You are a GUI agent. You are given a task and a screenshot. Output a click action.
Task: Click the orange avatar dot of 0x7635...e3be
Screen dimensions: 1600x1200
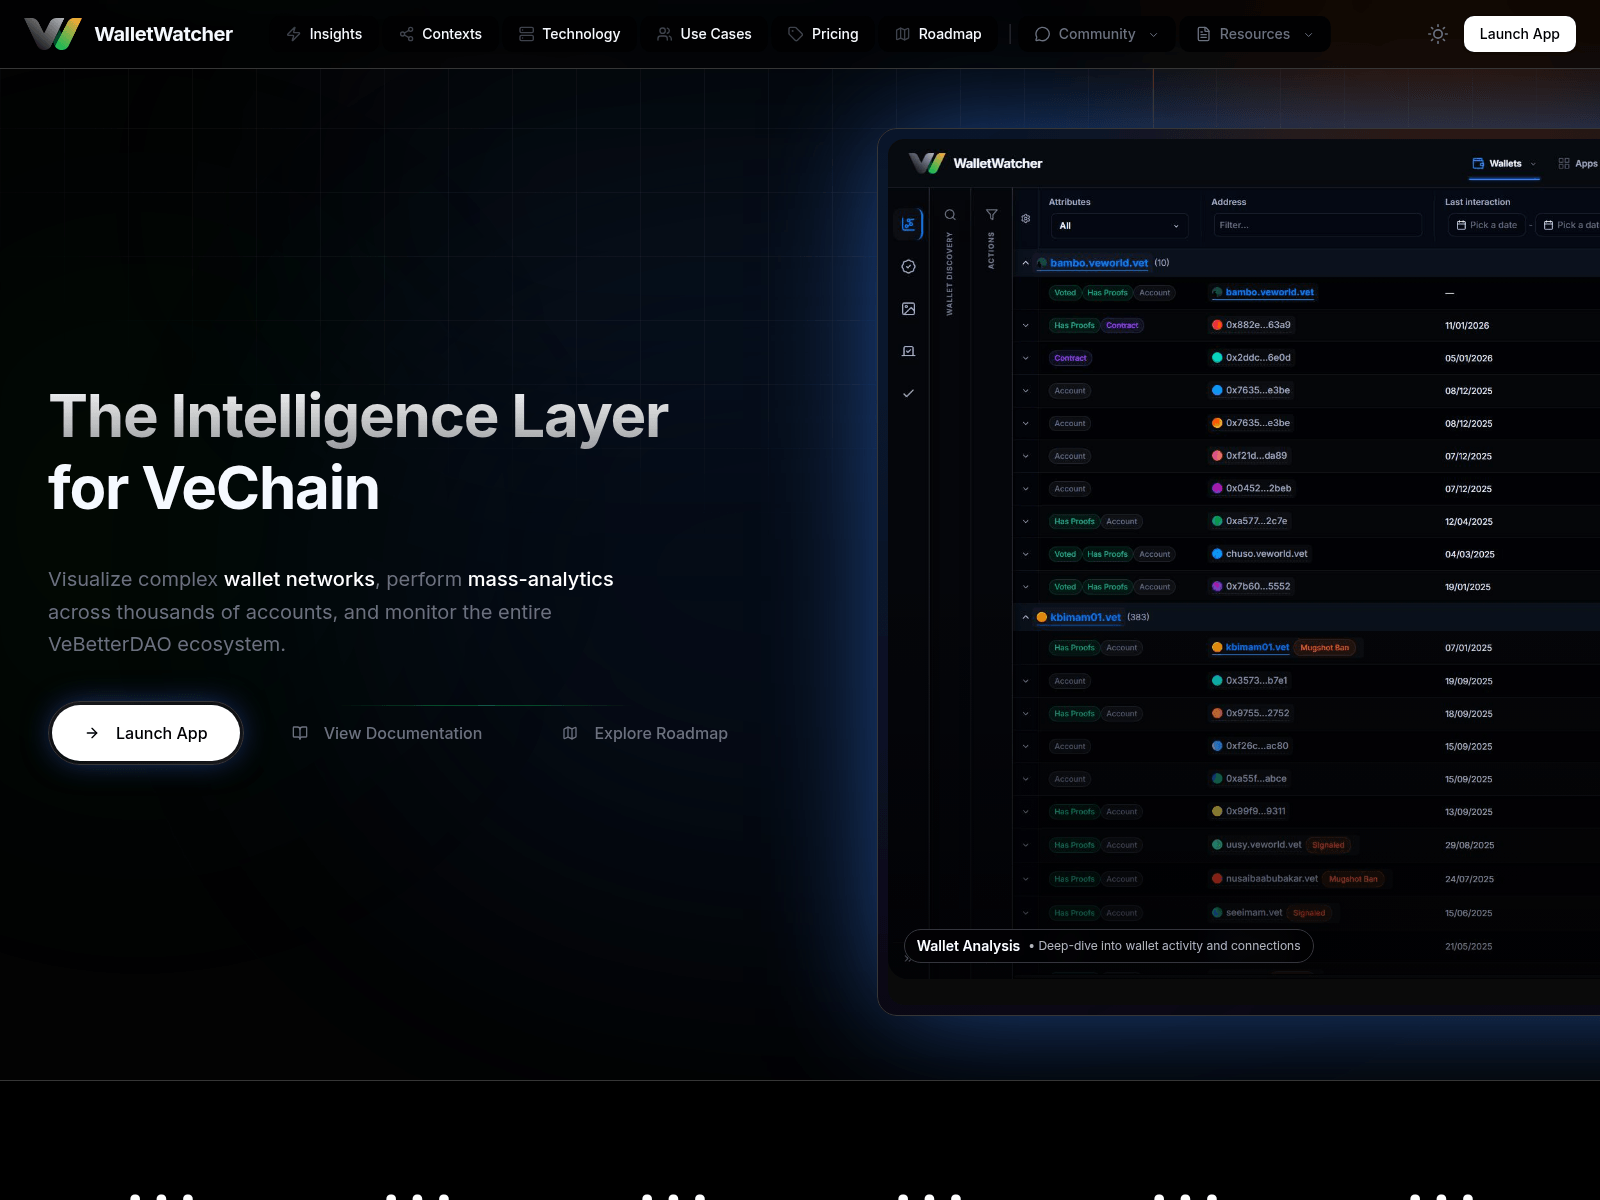tap(1217, 423)
